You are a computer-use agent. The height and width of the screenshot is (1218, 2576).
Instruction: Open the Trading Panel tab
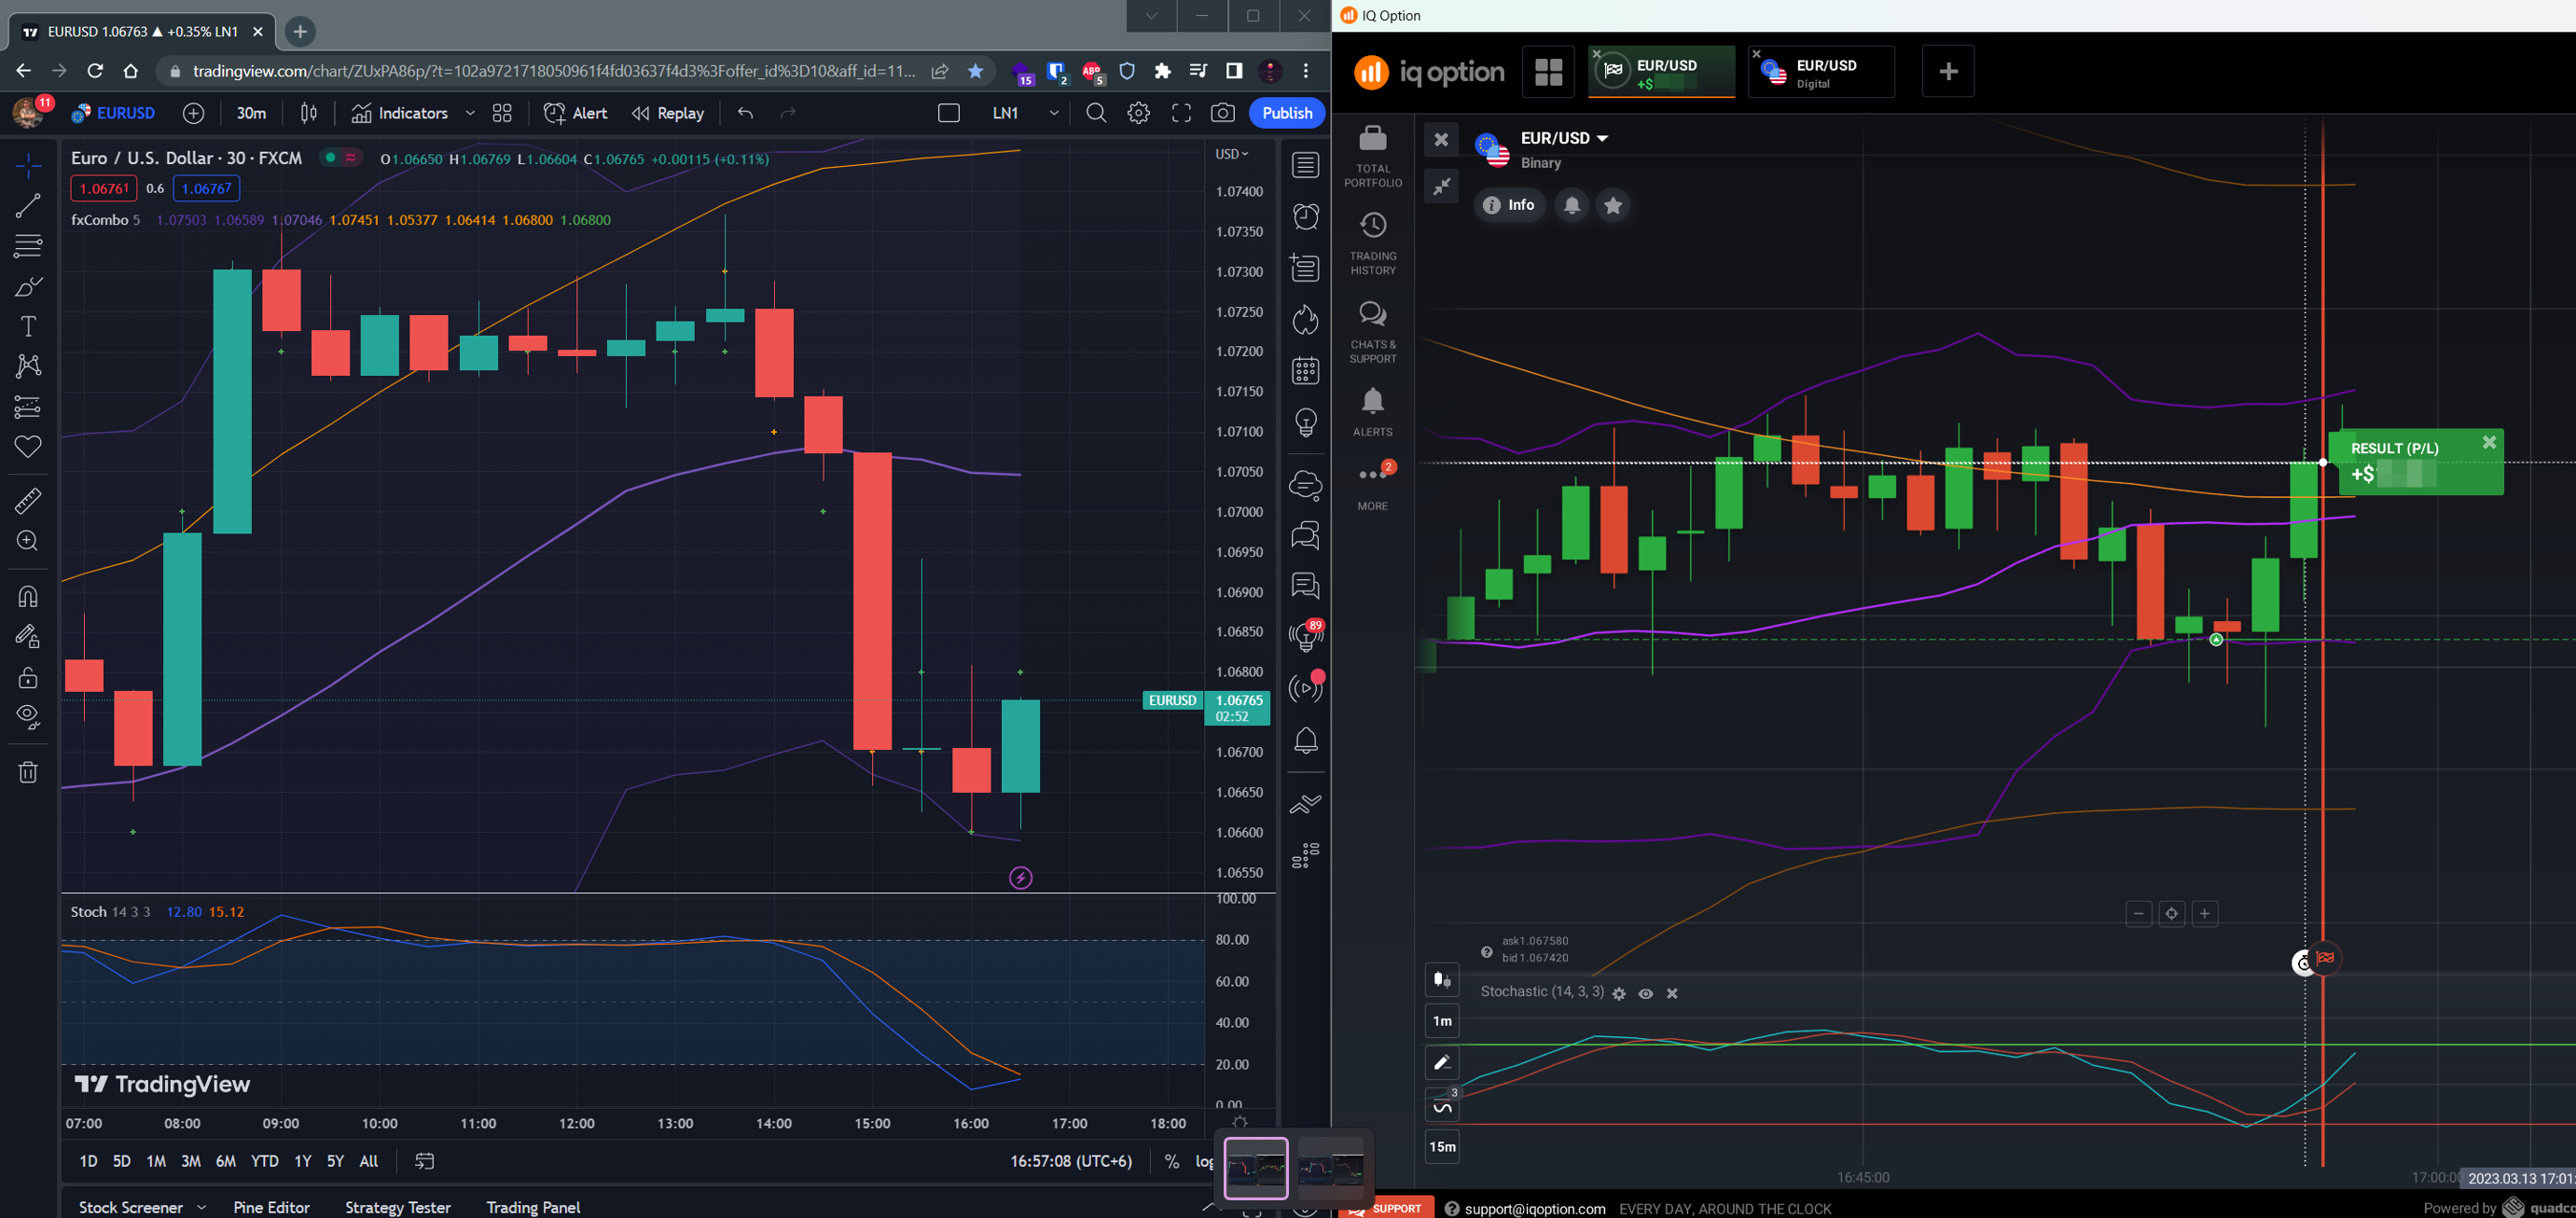pos(533,1207)
